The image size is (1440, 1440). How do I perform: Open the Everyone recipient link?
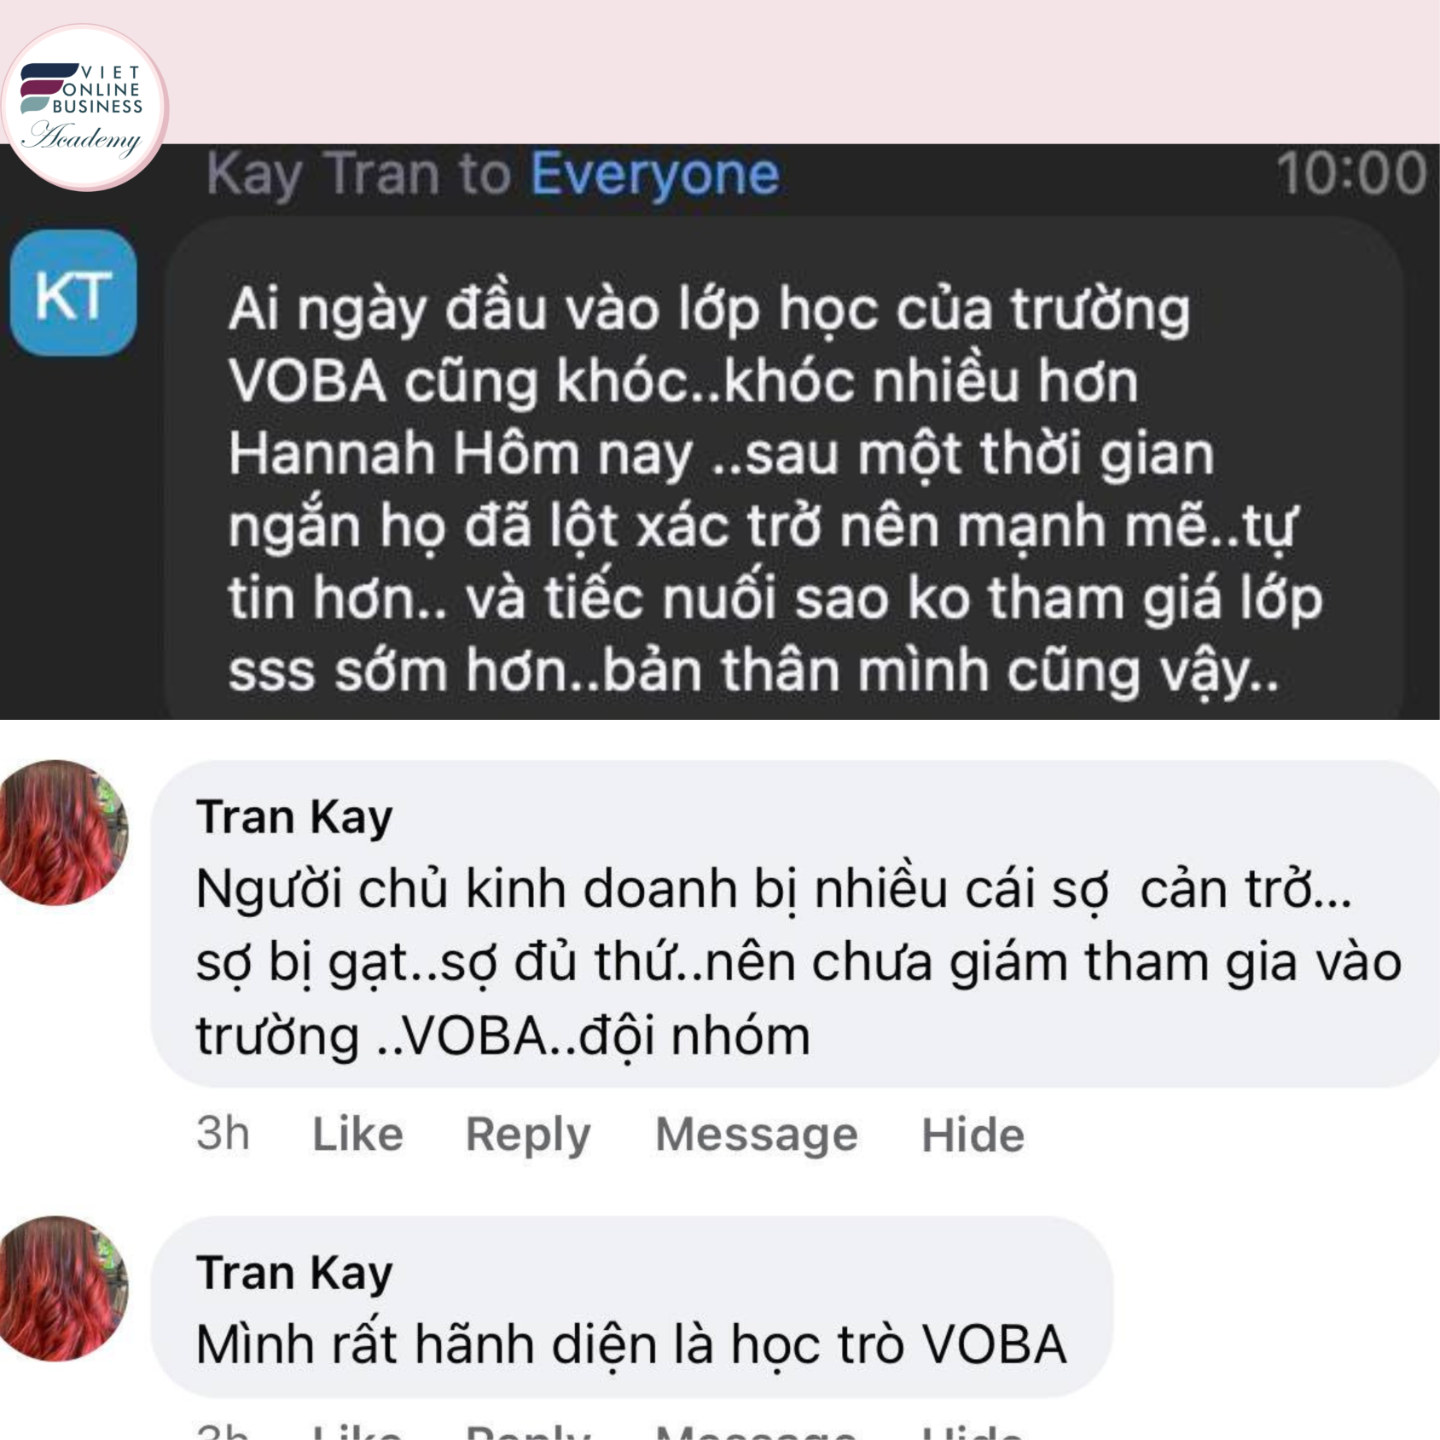(x=655, y=174)
